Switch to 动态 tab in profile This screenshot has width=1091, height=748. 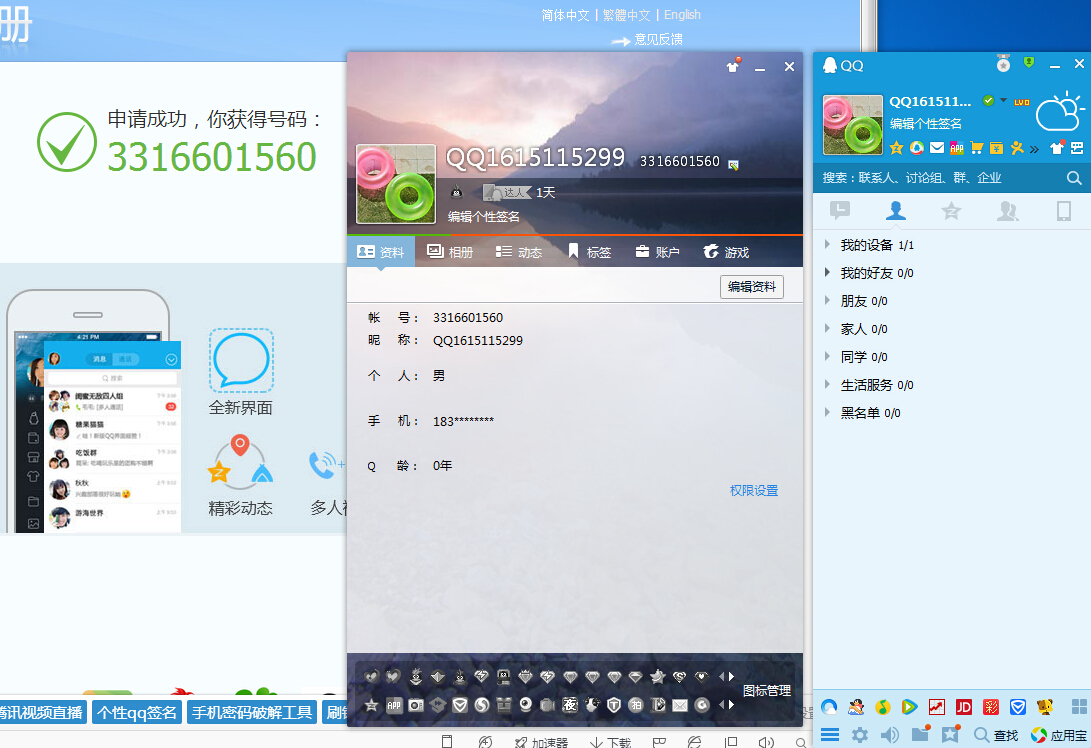coord(518,252)
